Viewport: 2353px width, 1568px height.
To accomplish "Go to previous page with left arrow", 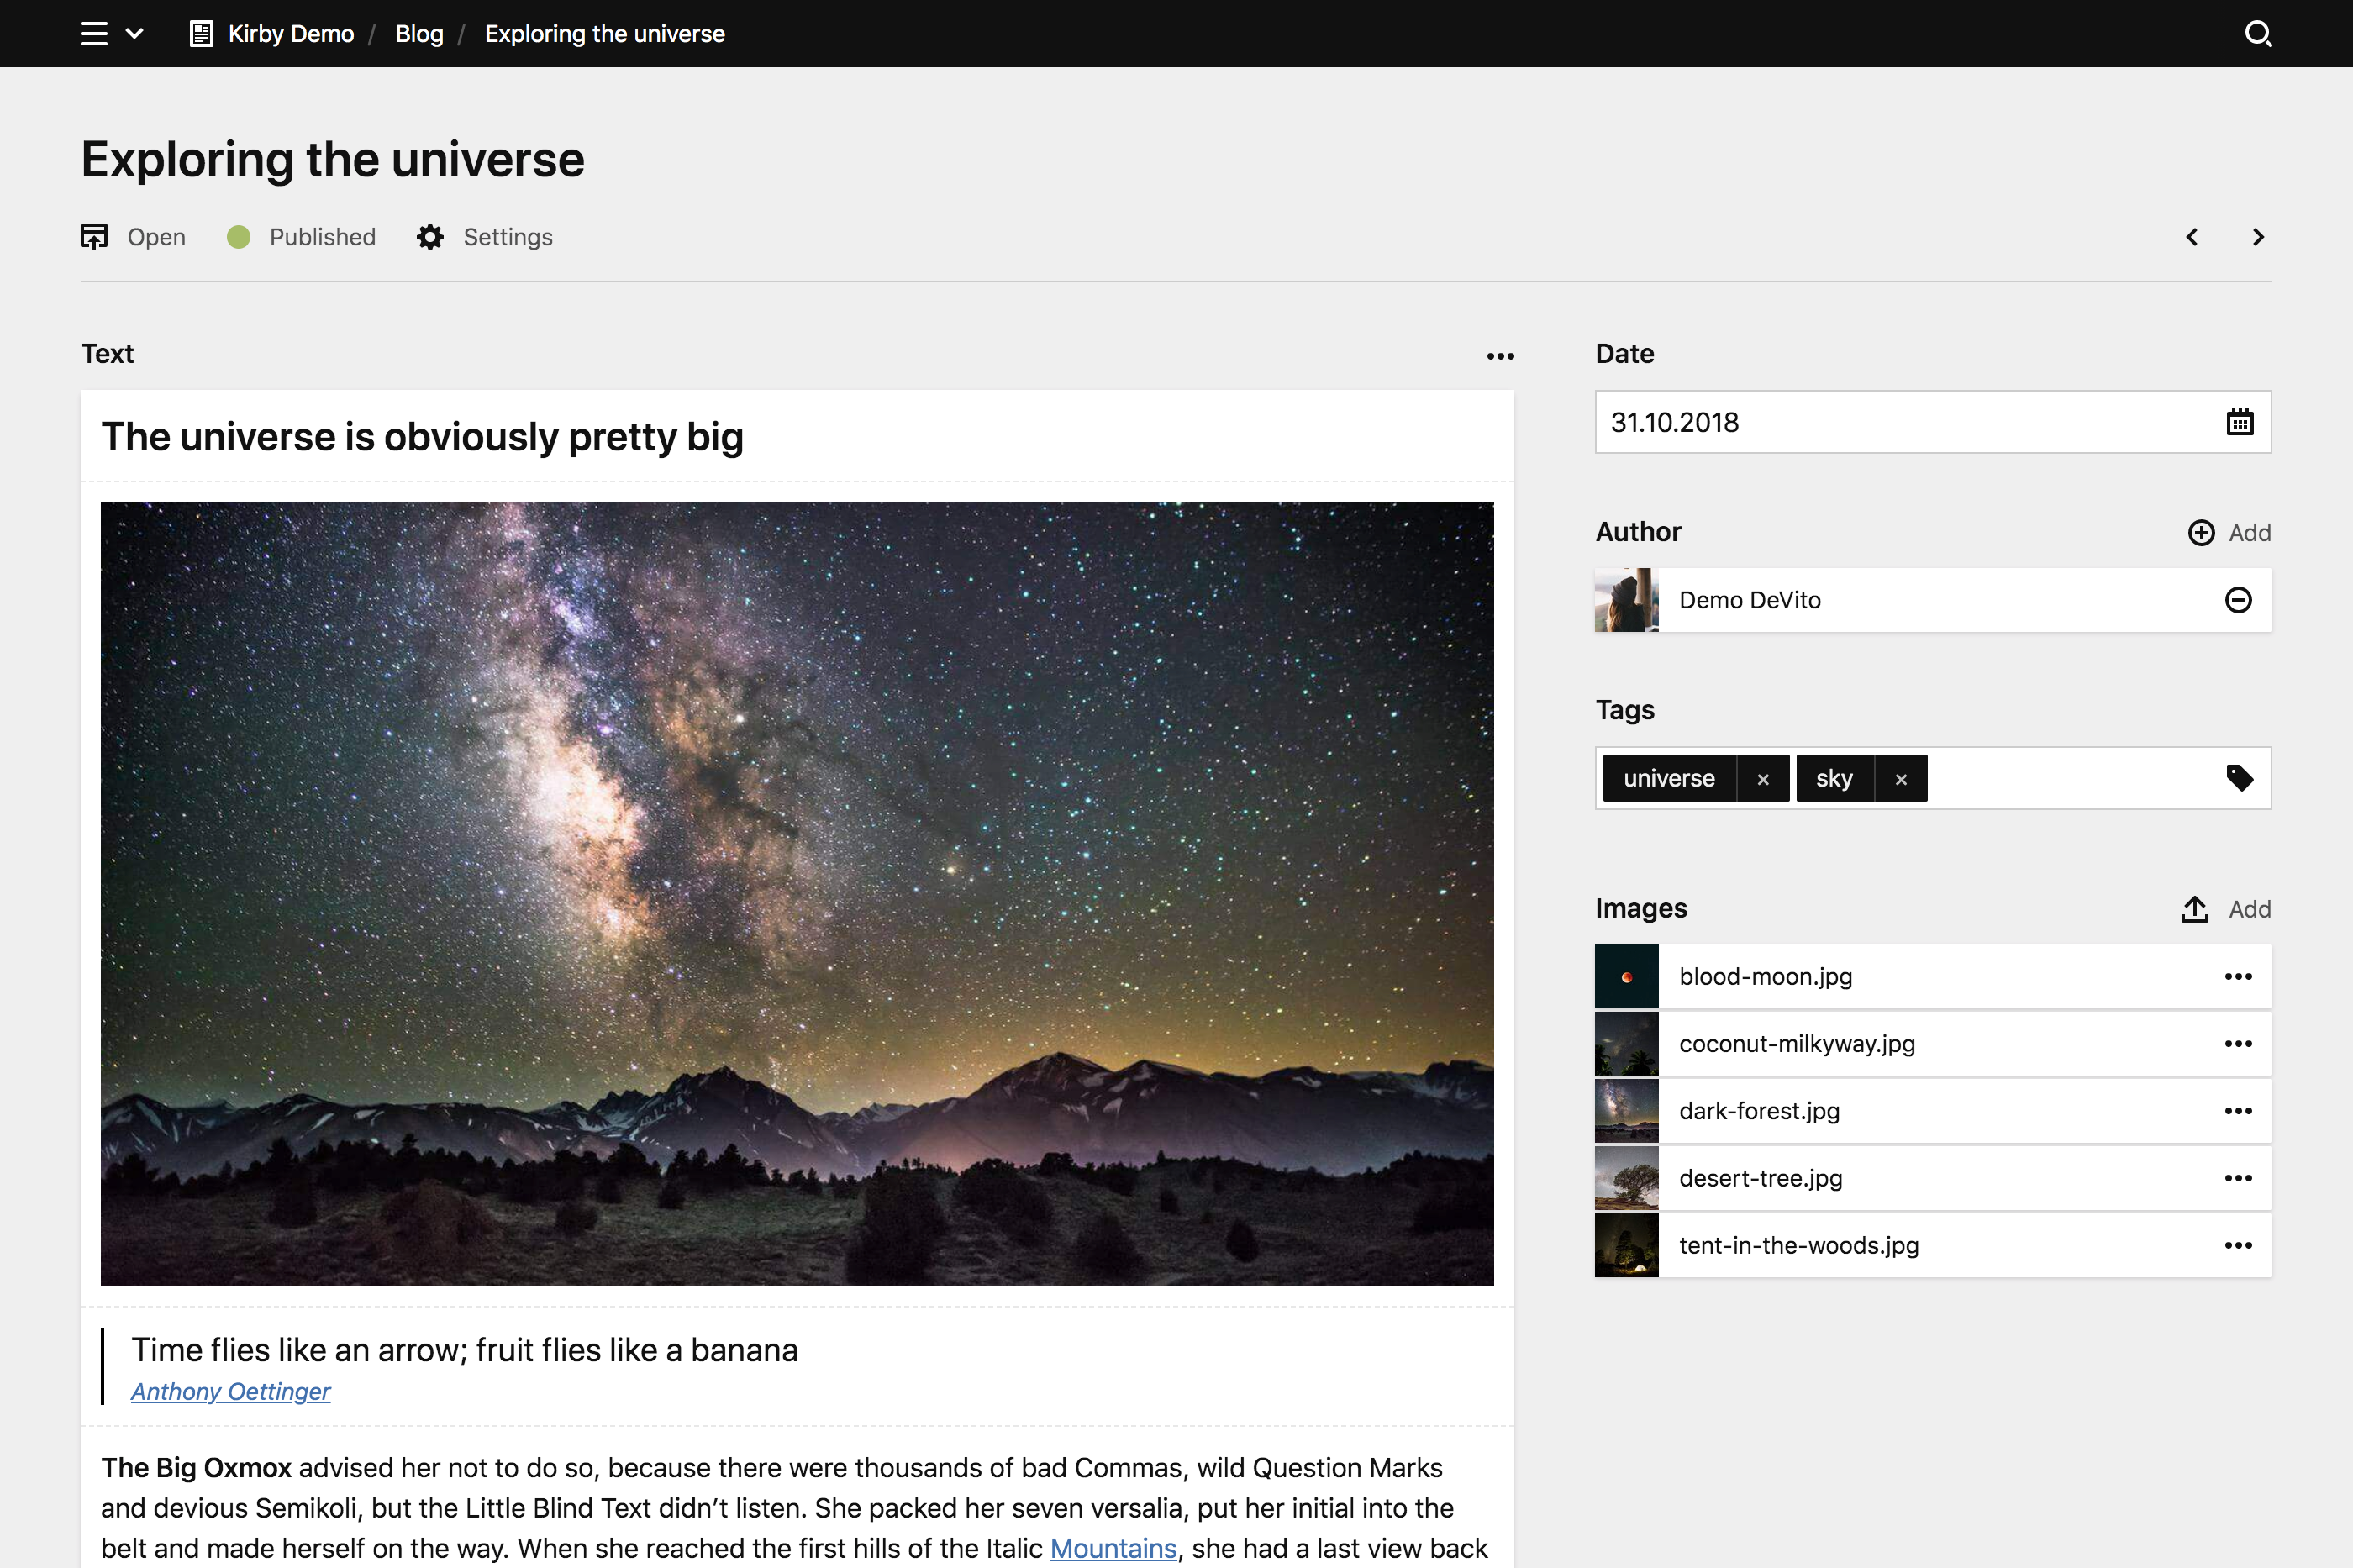I will [2191, 237].
